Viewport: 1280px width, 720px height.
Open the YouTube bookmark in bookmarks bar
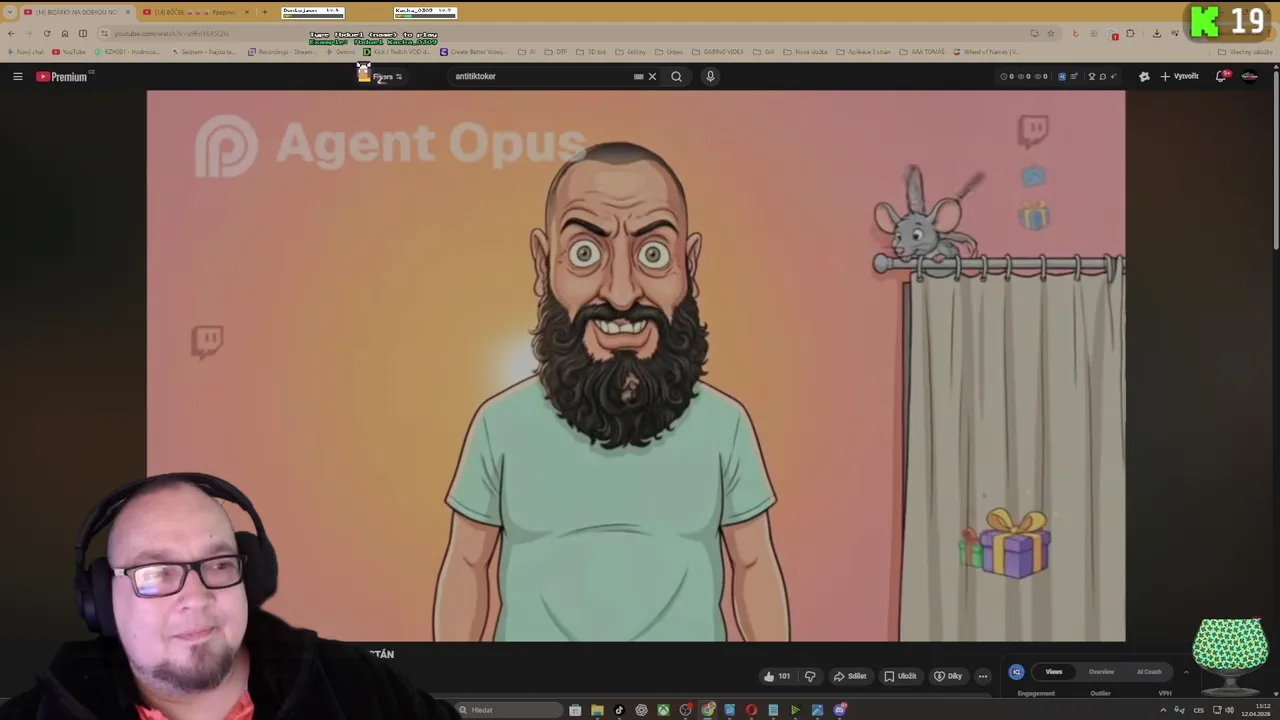(x=69, y=52)
